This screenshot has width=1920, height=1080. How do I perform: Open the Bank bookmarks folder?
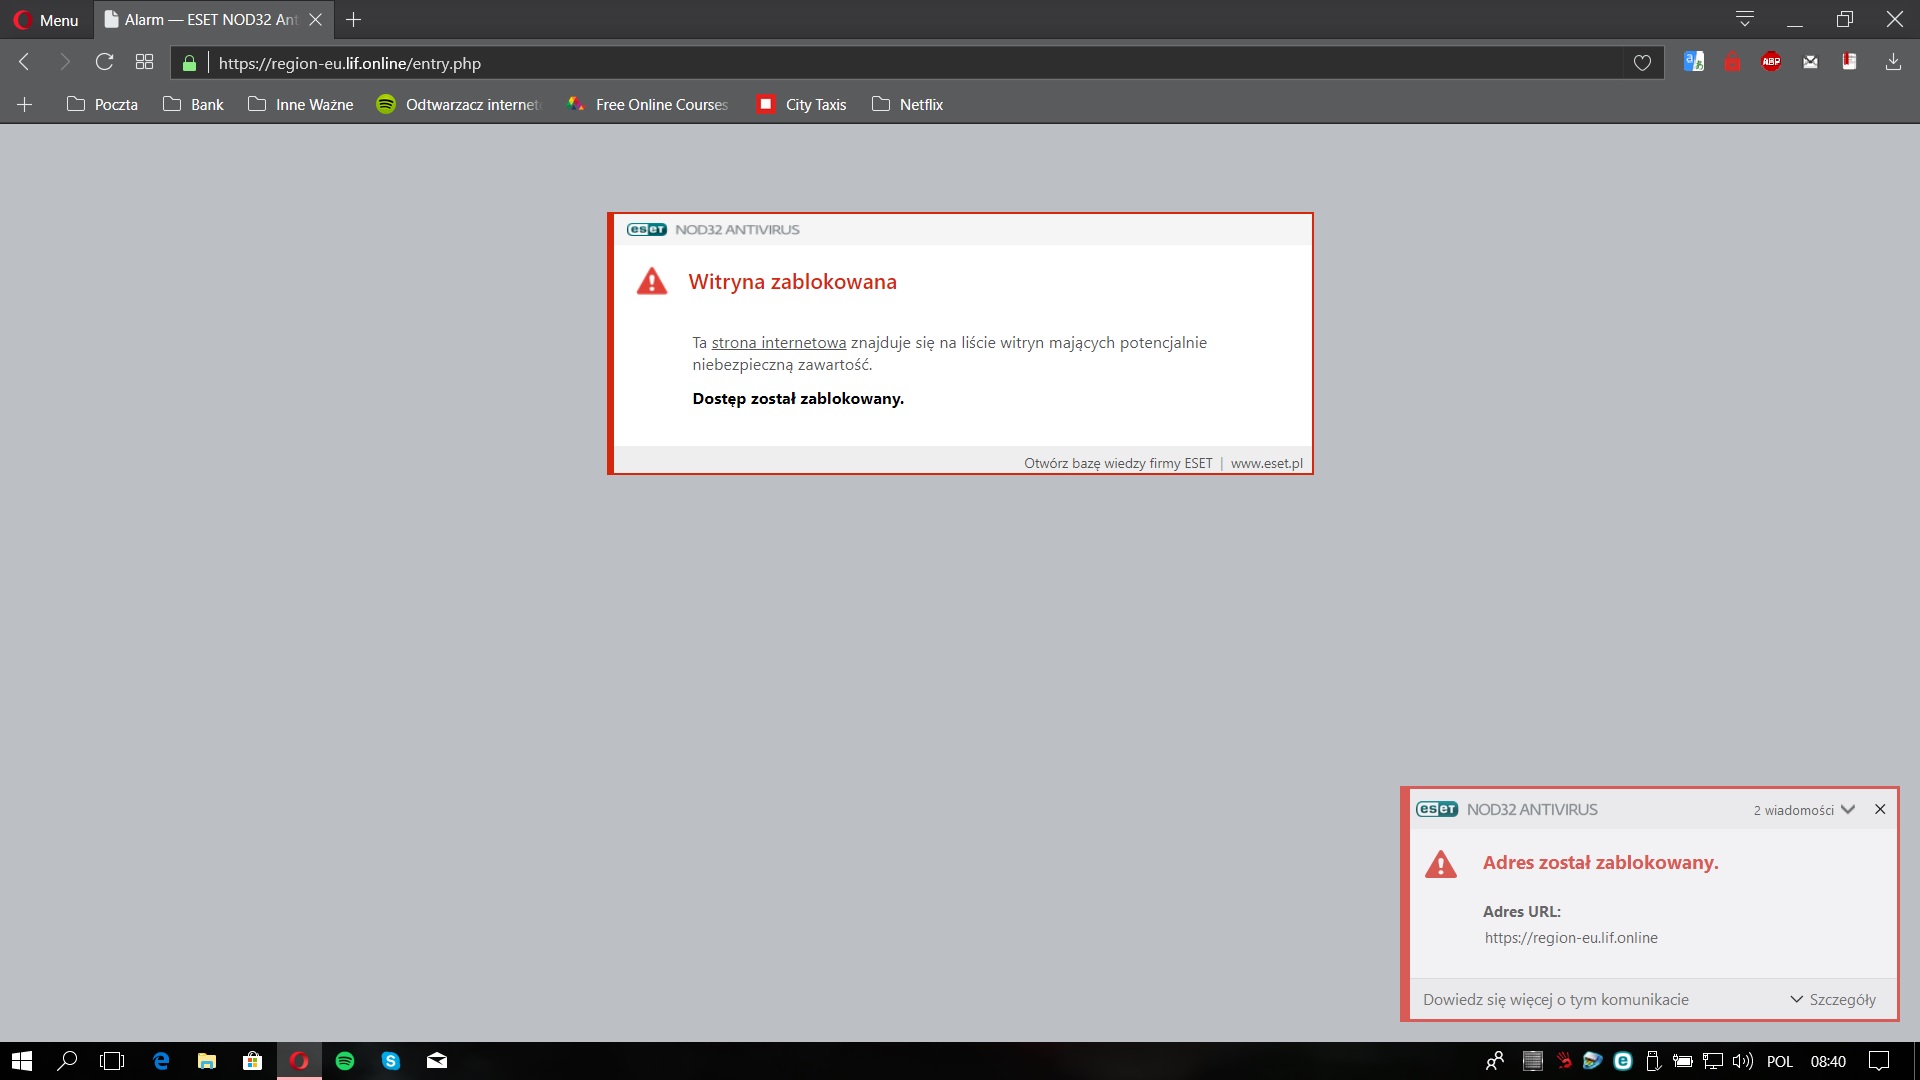tap(193, 104)
